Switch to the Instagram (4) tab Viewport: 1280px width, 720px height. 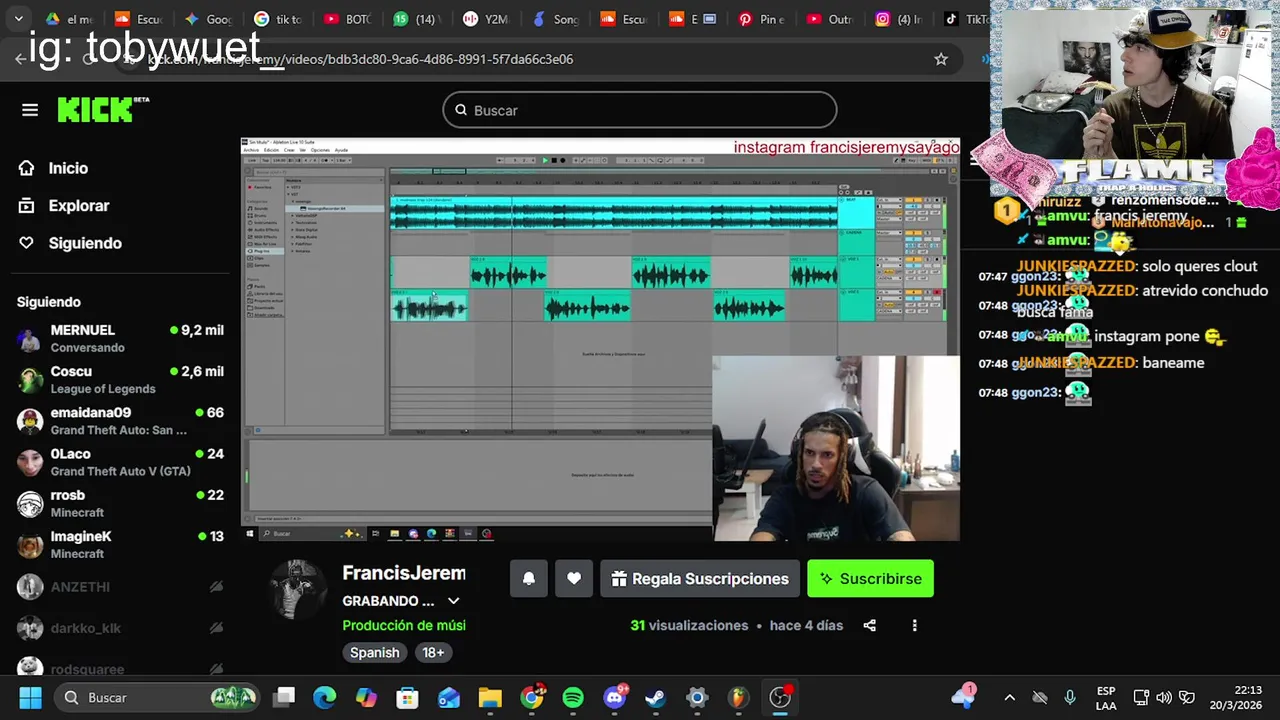click(x=899, y=19)
